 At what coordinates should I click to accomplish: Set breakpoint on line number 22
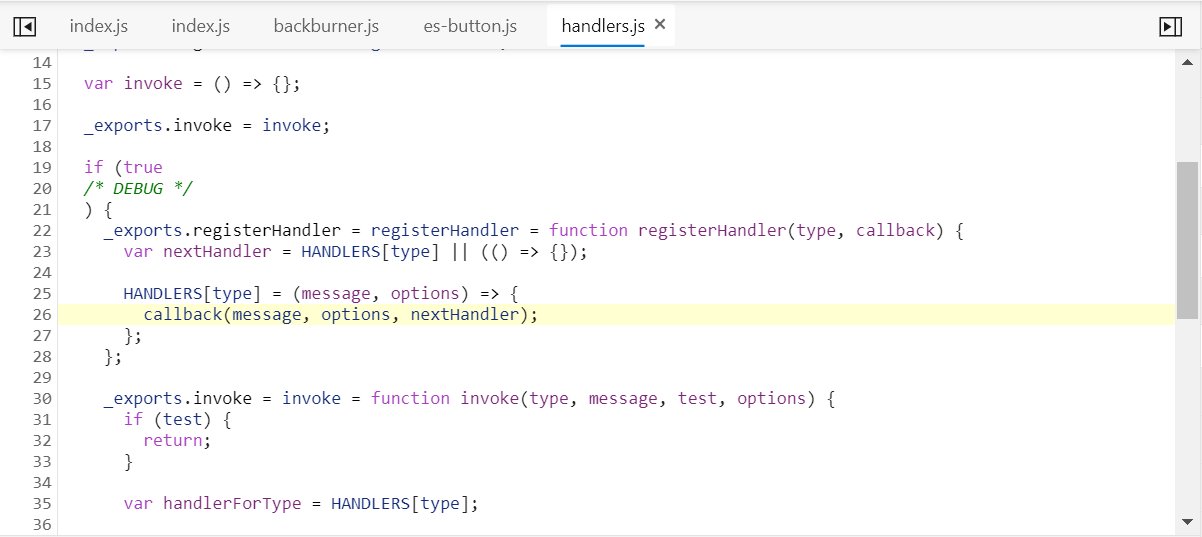(41, 231)
